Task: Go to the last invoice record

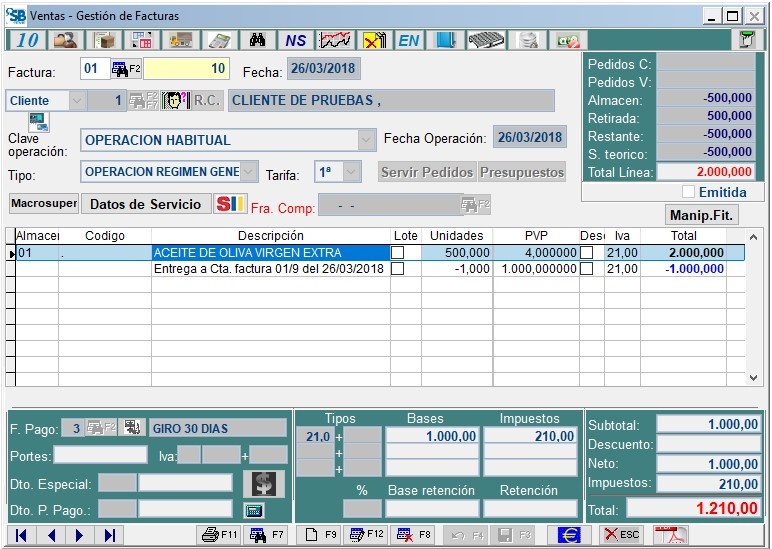Action: 109,535
